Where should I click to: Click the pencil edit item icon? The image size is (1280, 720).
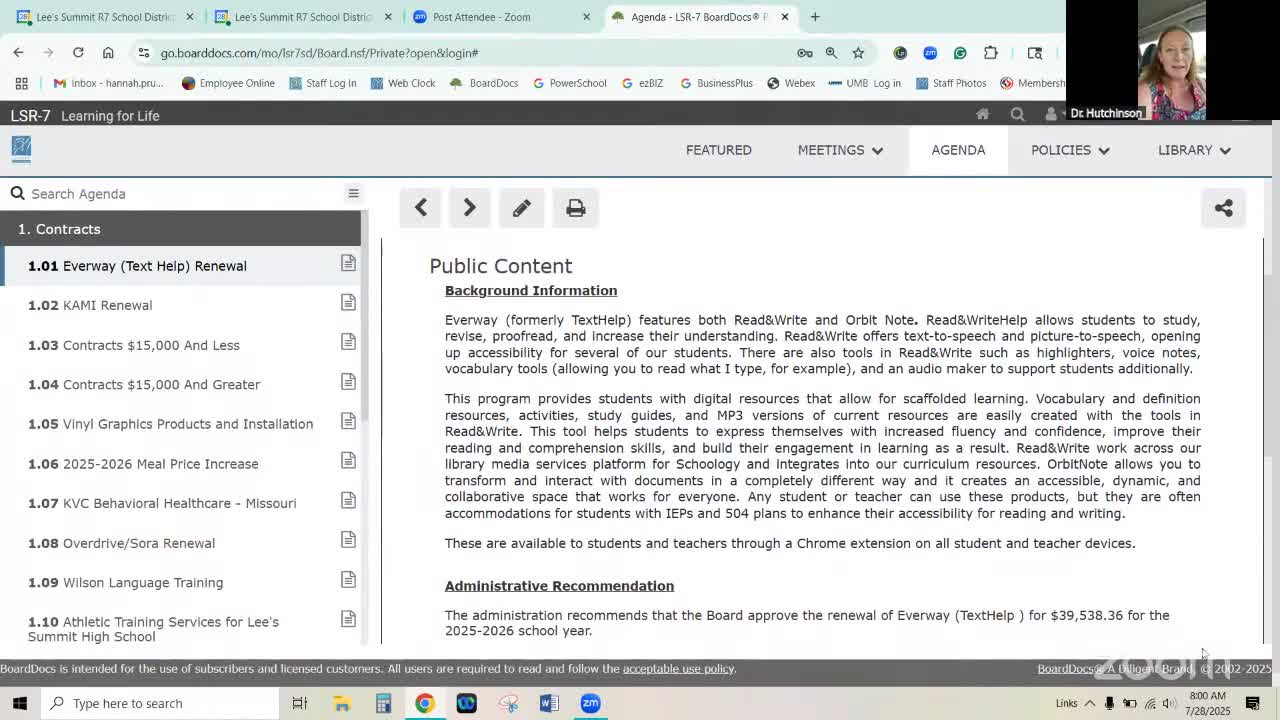point(521,208)
